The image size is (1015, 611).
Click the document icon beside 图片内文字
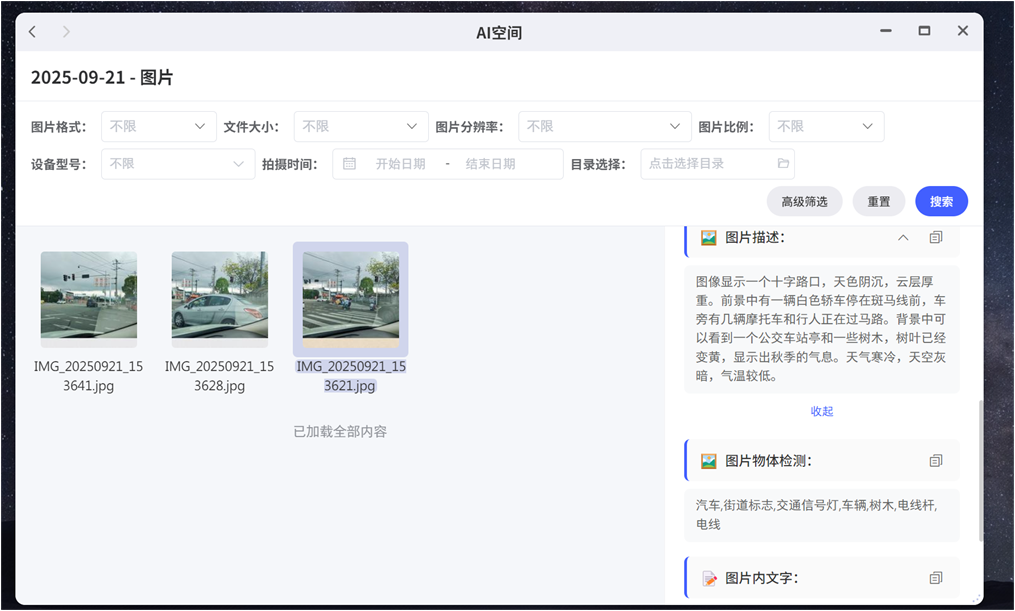(x=709, y=578)
